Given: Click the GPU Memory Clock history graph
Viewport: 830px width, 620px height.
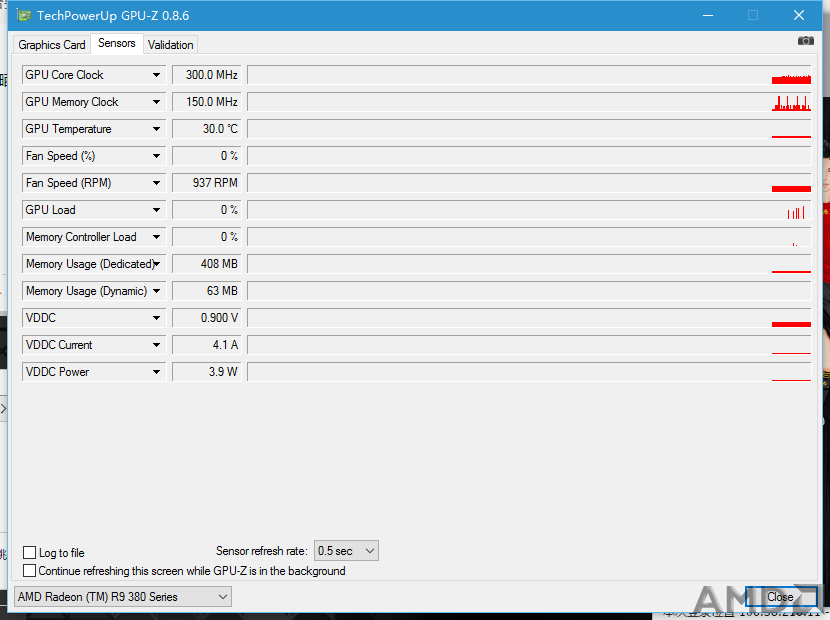Looking at the screenshot, I should click(529, 102).
